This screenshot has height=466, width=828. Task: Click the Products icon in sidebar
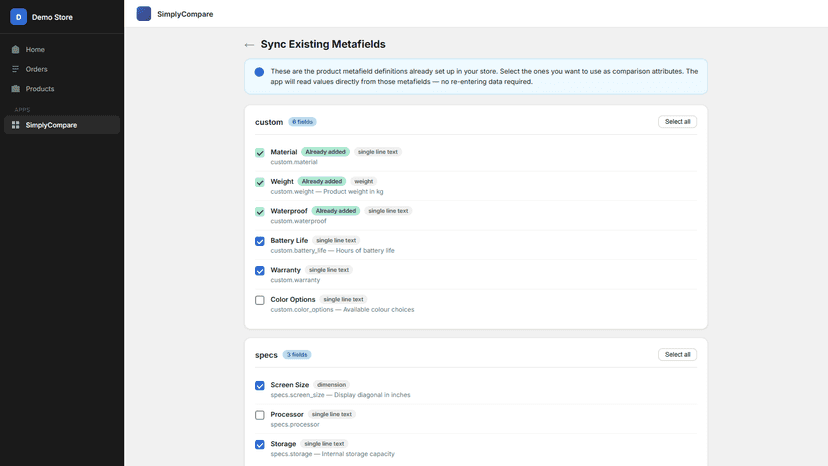tap(15, 89)
